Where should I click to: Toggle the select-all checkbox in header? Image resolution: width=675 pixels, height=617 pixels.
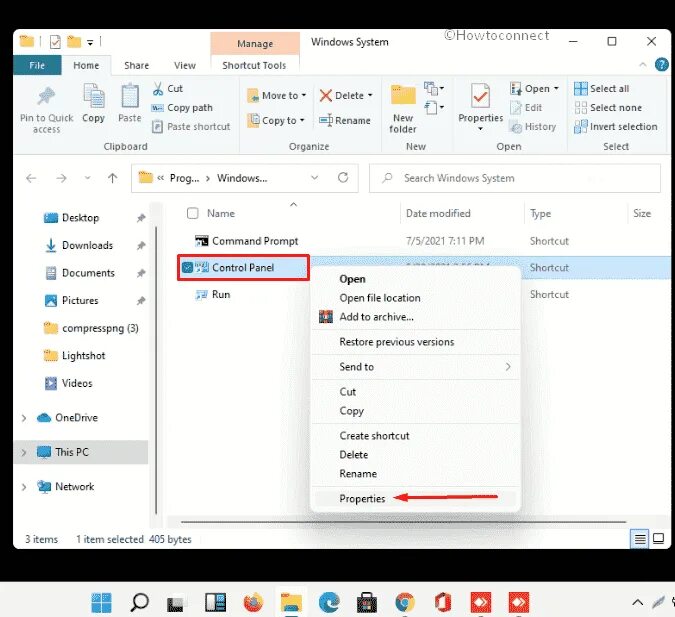coord(192,213)
